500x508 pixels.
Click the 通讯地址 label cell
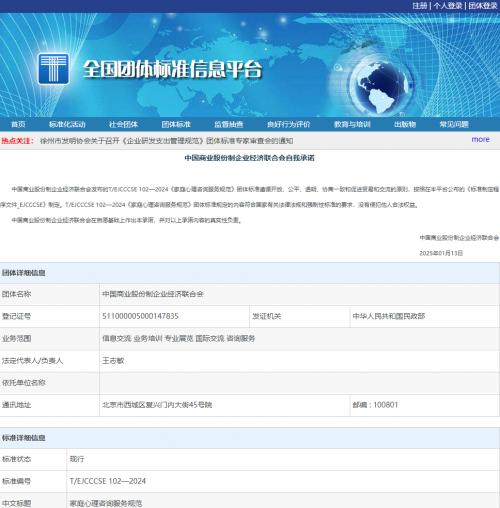(50, 405)
